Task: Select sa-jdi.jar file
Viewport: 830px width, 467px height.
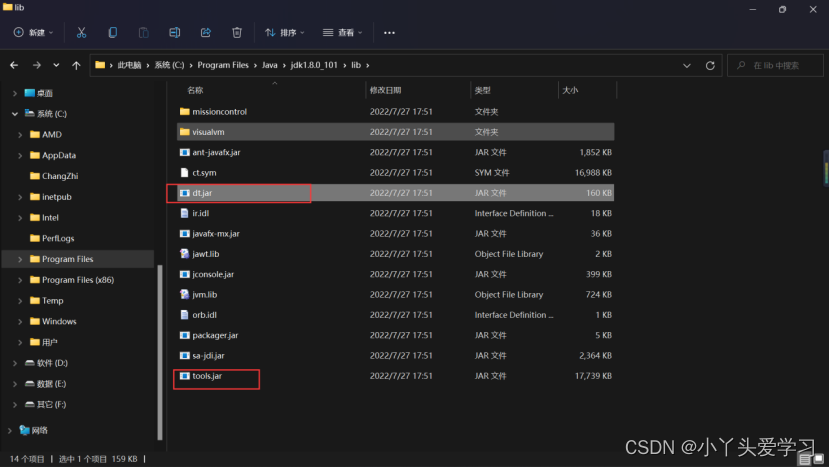Action: [395, 356]
